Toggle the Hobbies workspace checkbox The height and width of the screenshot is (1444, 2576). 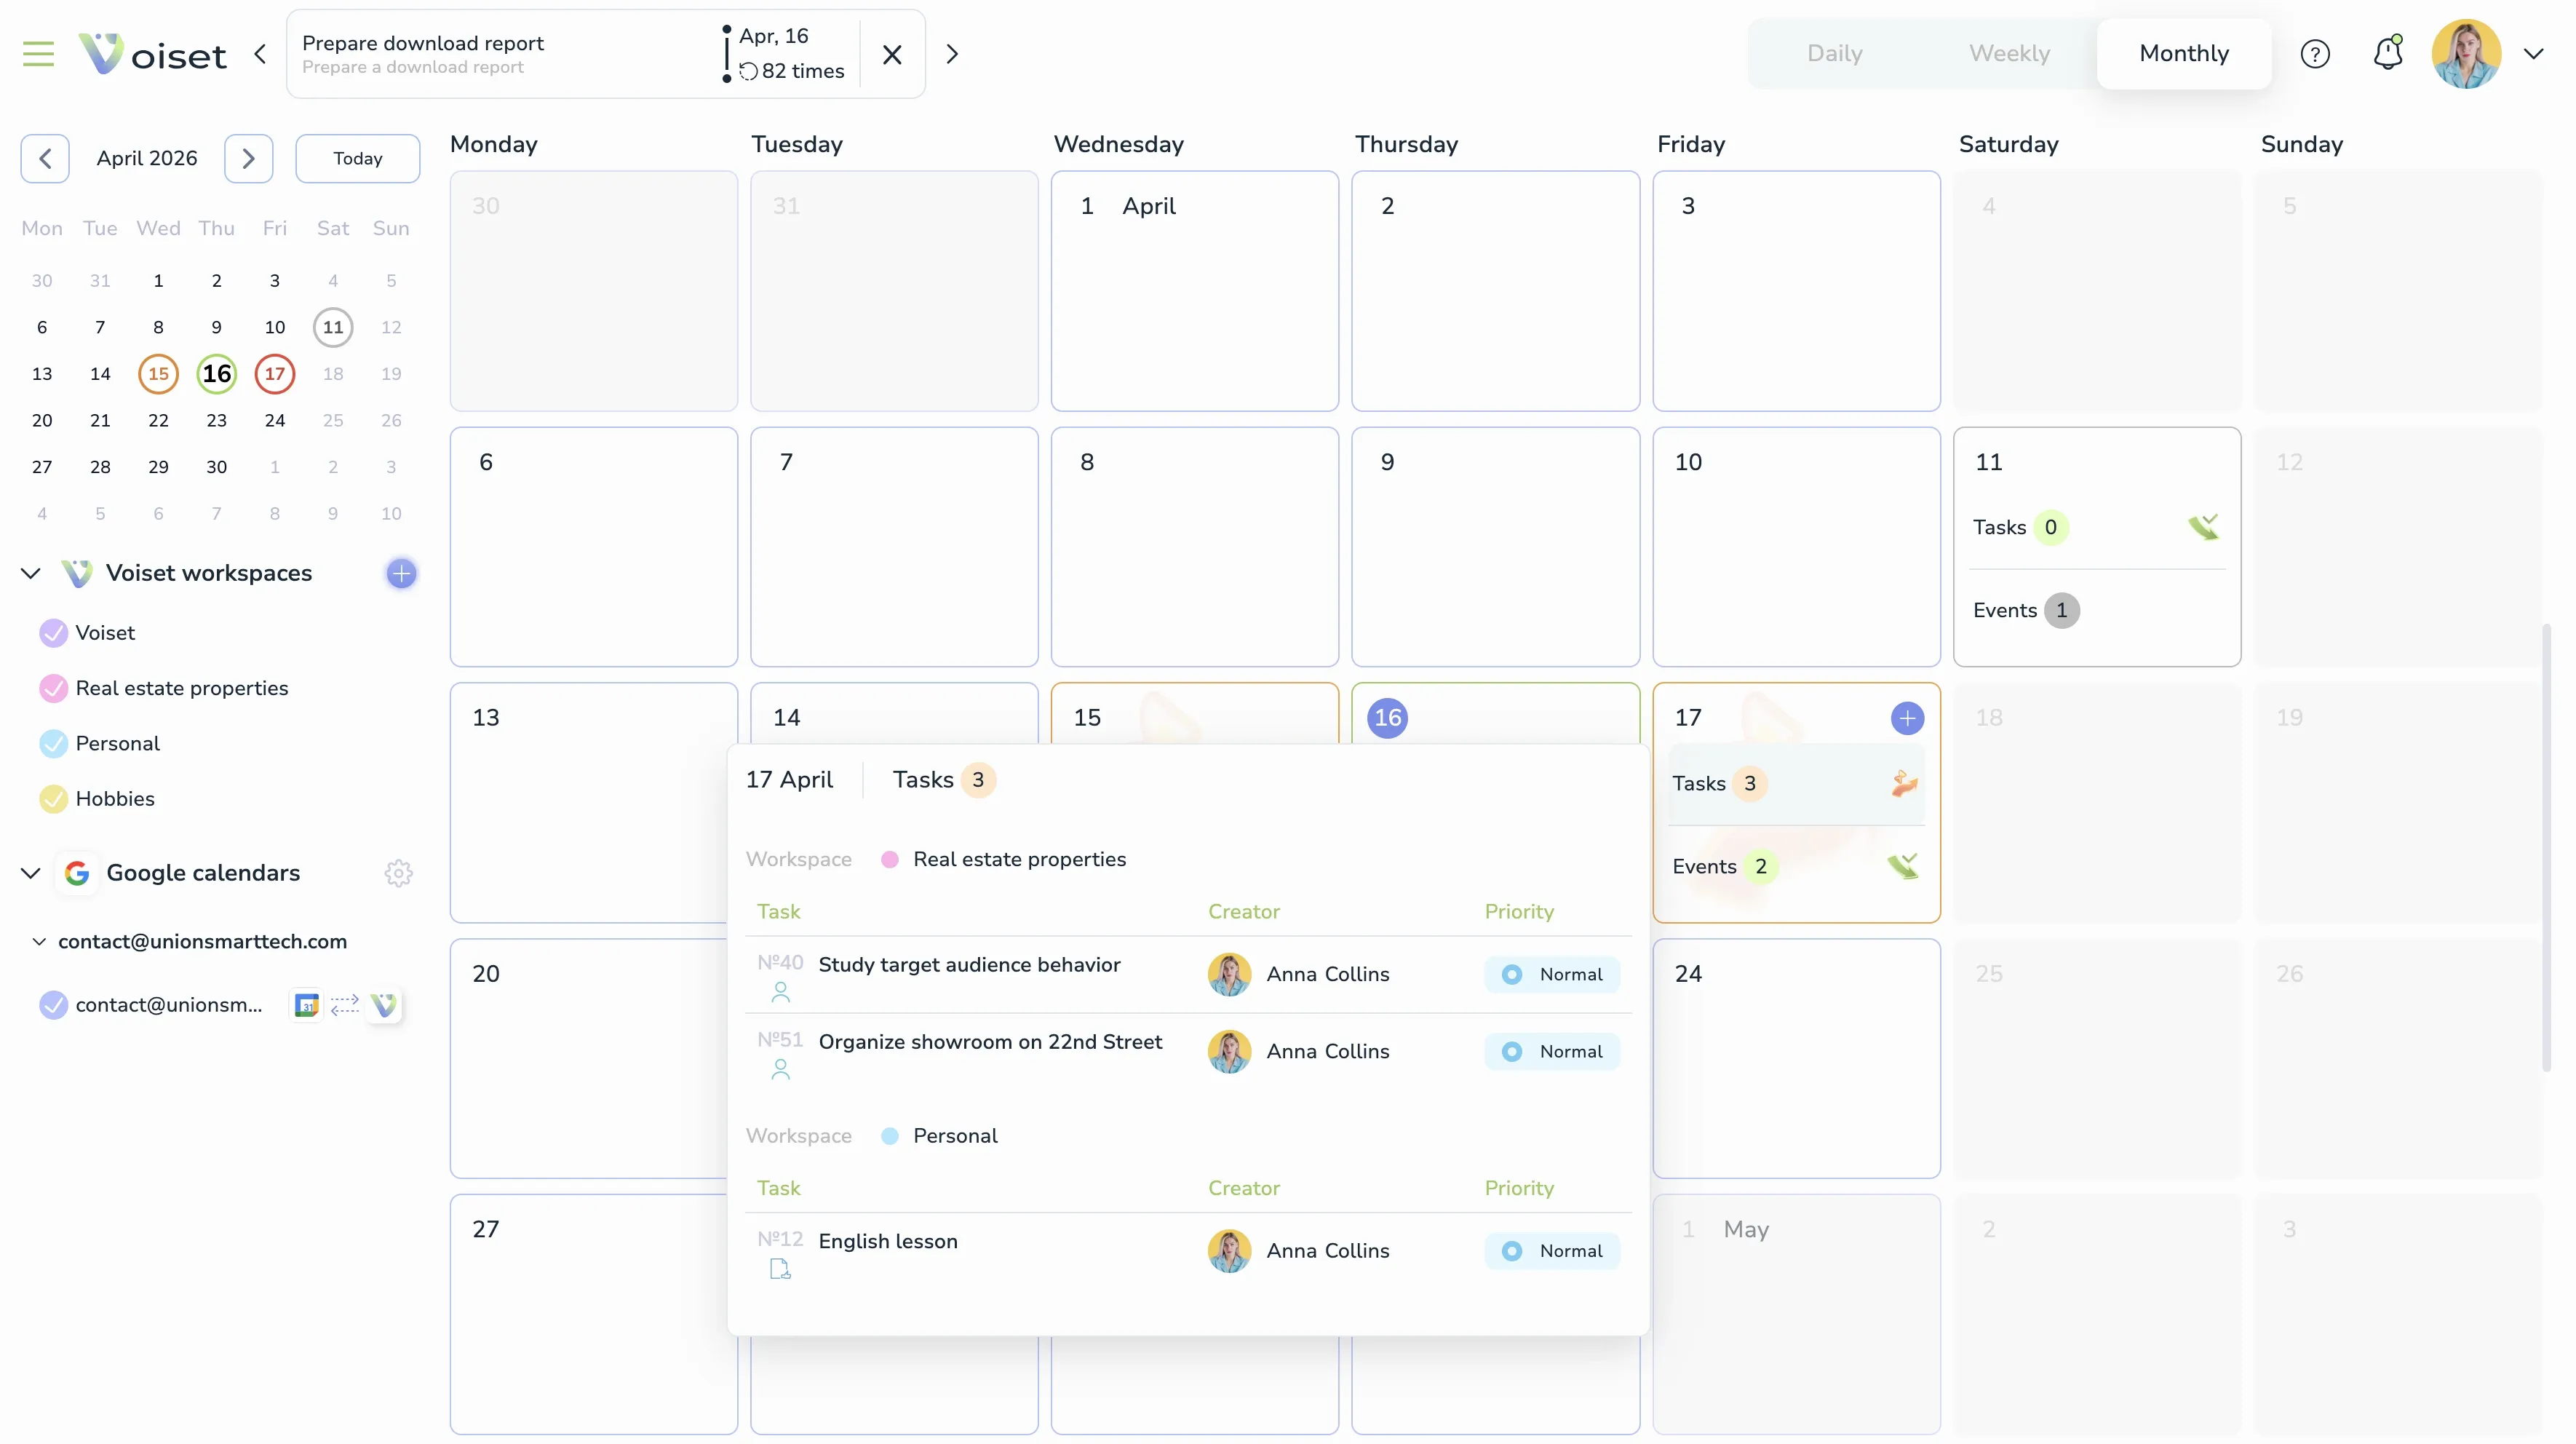pos(53,798)
